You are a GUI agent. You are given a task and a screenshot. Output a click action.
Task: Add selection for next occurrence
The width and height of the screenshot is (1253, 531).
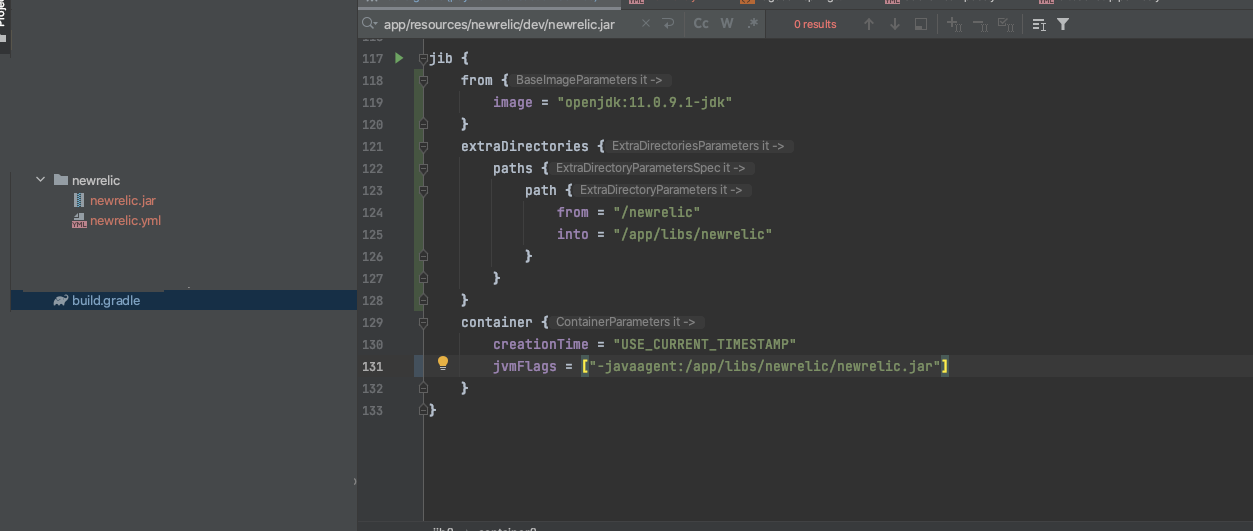coord(955,24)
